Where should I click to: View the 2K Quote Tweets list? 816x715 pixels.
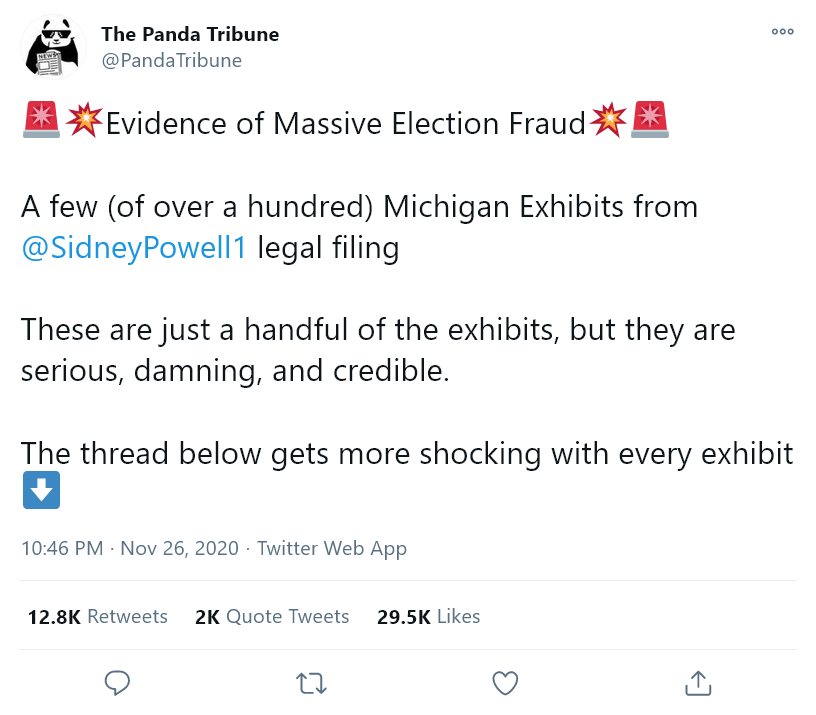(272, 616)
